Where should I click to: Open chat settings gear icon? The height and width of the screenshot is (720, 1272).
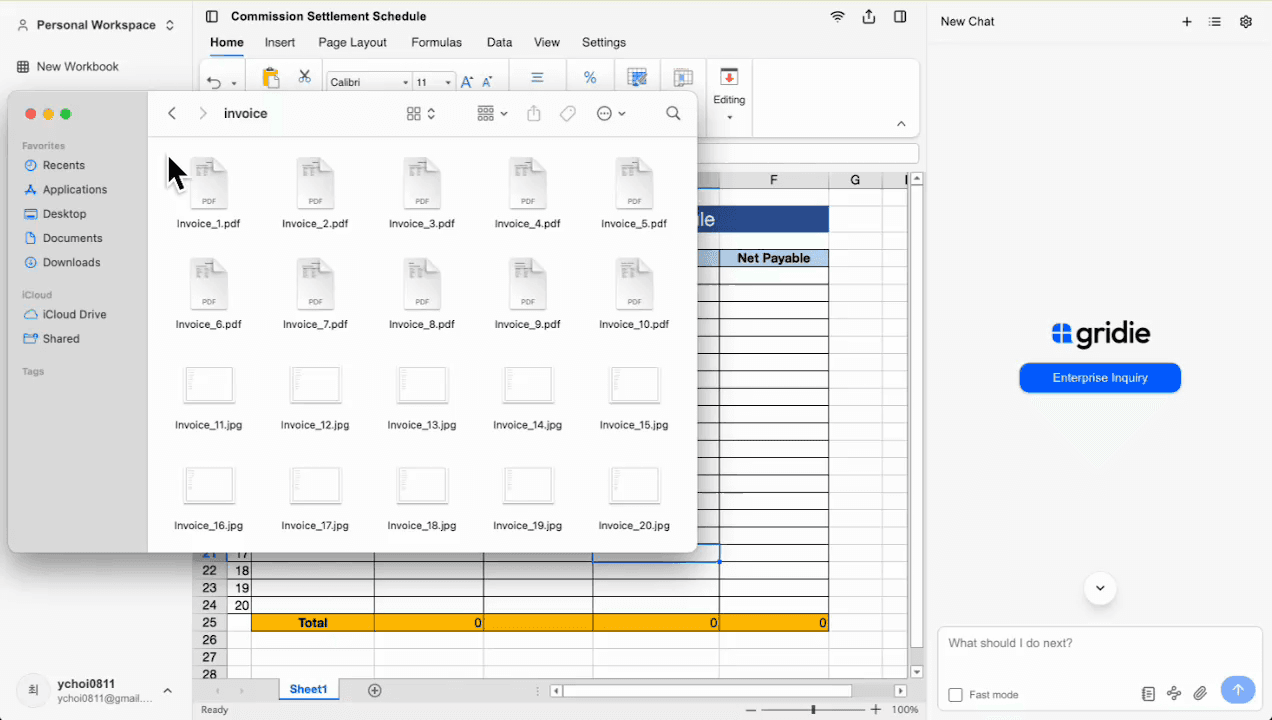click(x=1246, y=22)
